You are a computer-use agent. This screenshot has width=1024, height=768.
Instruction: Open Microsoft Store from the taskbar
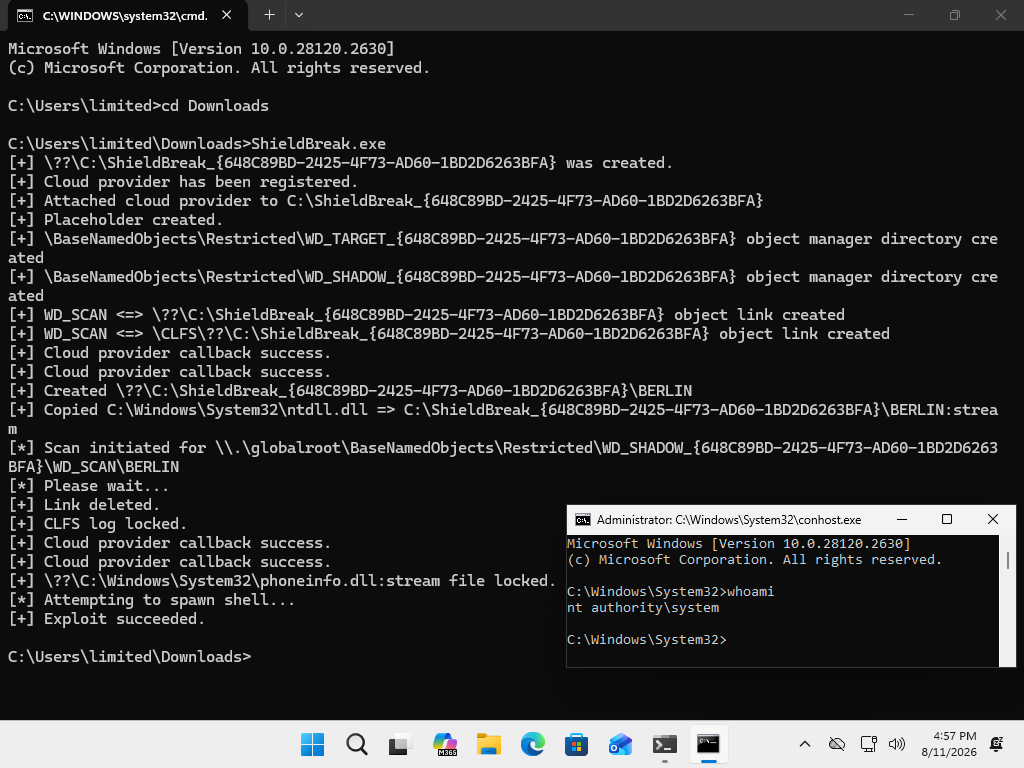pyautogui.click(x=576, y=744)
